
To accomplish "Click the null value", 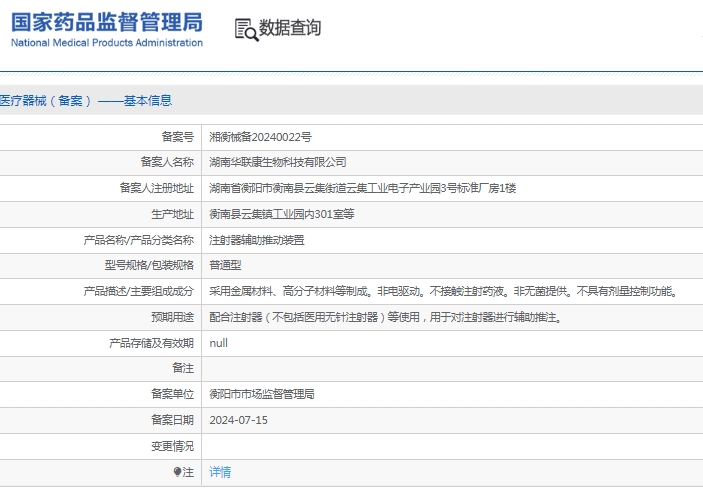I will click(x=218, y=343).
